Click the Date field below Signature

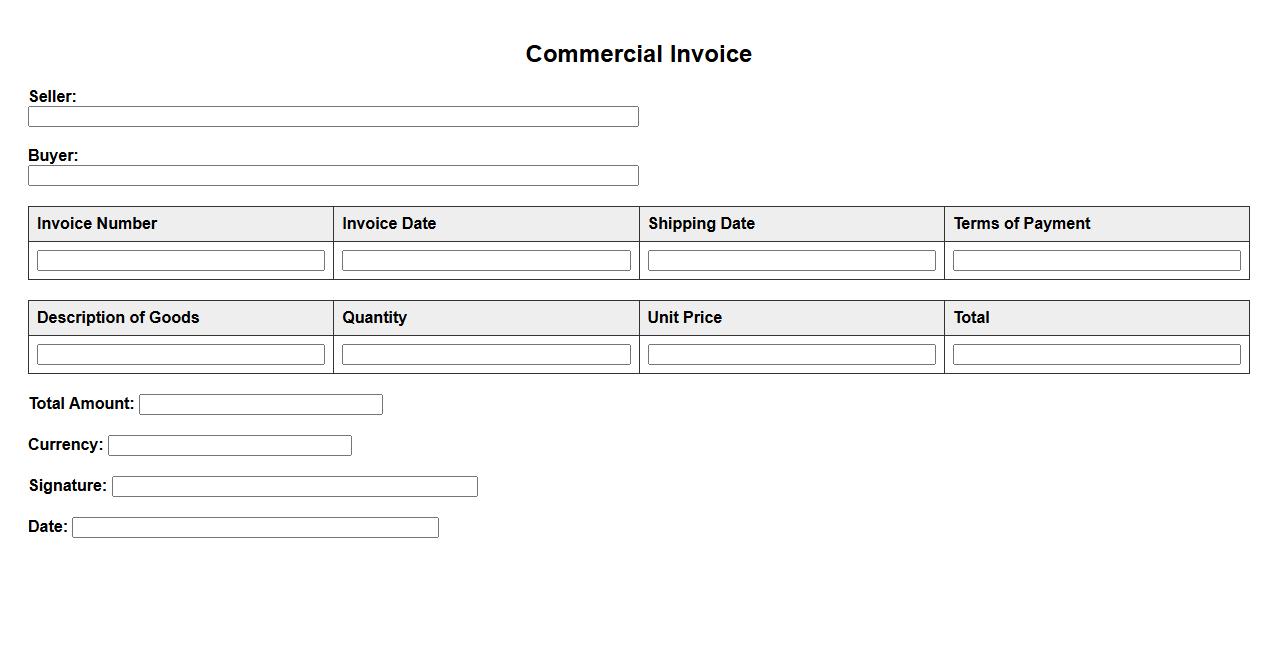[255, 528]
